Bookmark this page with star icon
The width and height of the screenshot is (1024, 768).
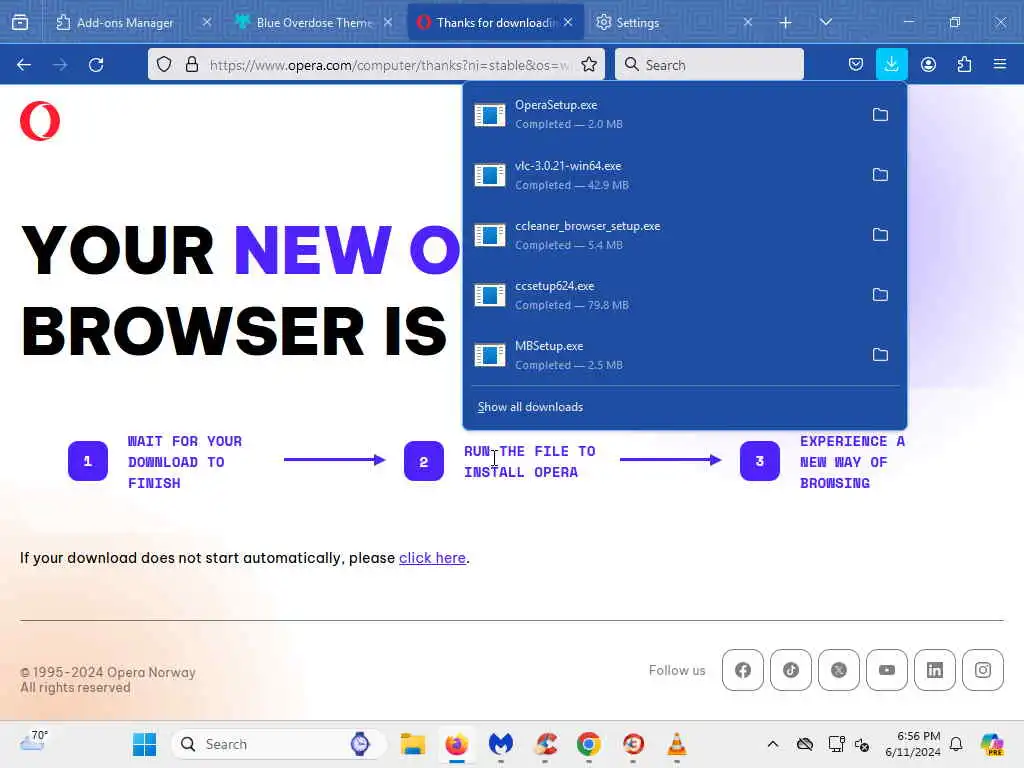589,64
